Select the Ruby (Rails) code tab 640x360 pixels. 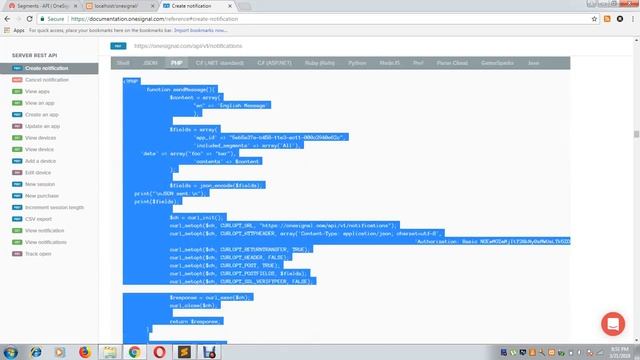pyautogui.click(x=320, y=63)
